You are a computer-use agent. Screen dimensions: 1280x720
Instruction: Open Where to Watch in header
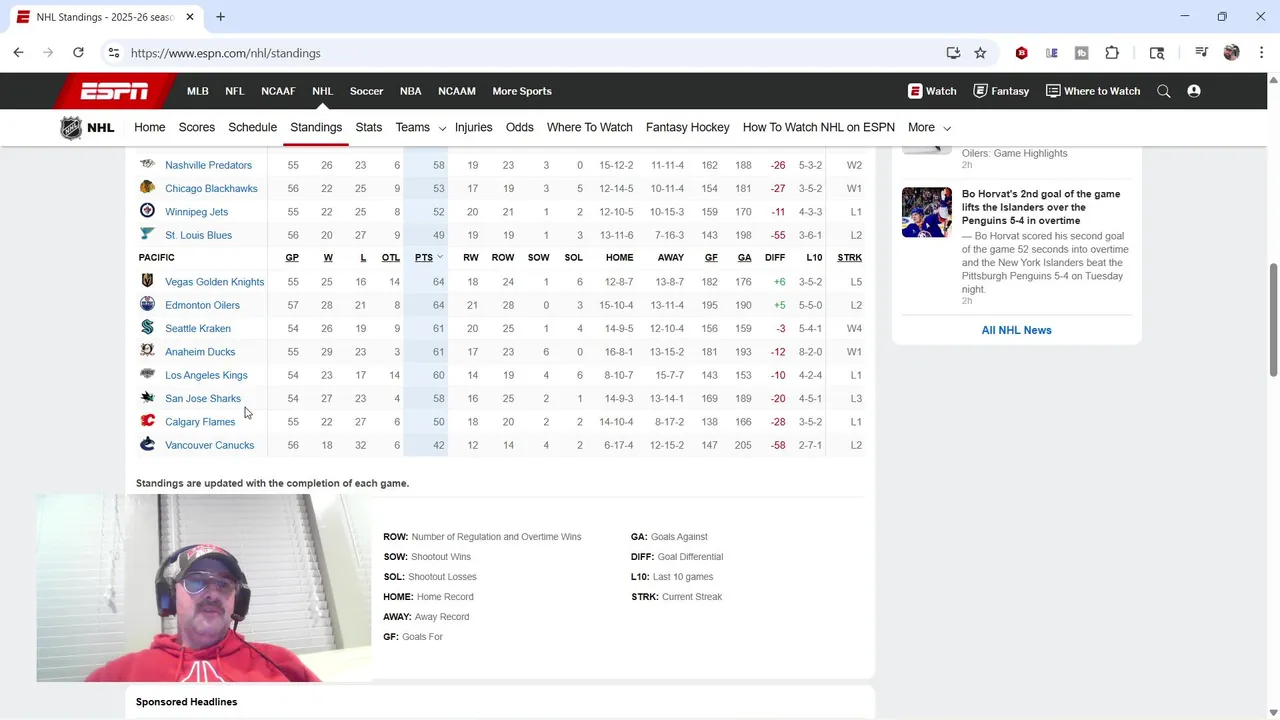(x=1093, y=91)
